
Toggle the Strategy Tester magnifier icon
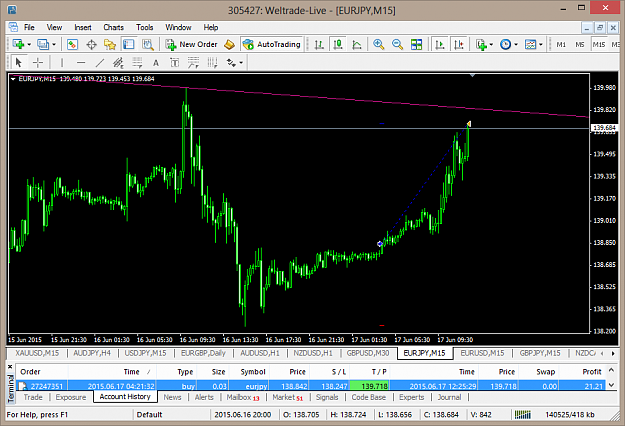pyautogui.click(x=148, y=44)
